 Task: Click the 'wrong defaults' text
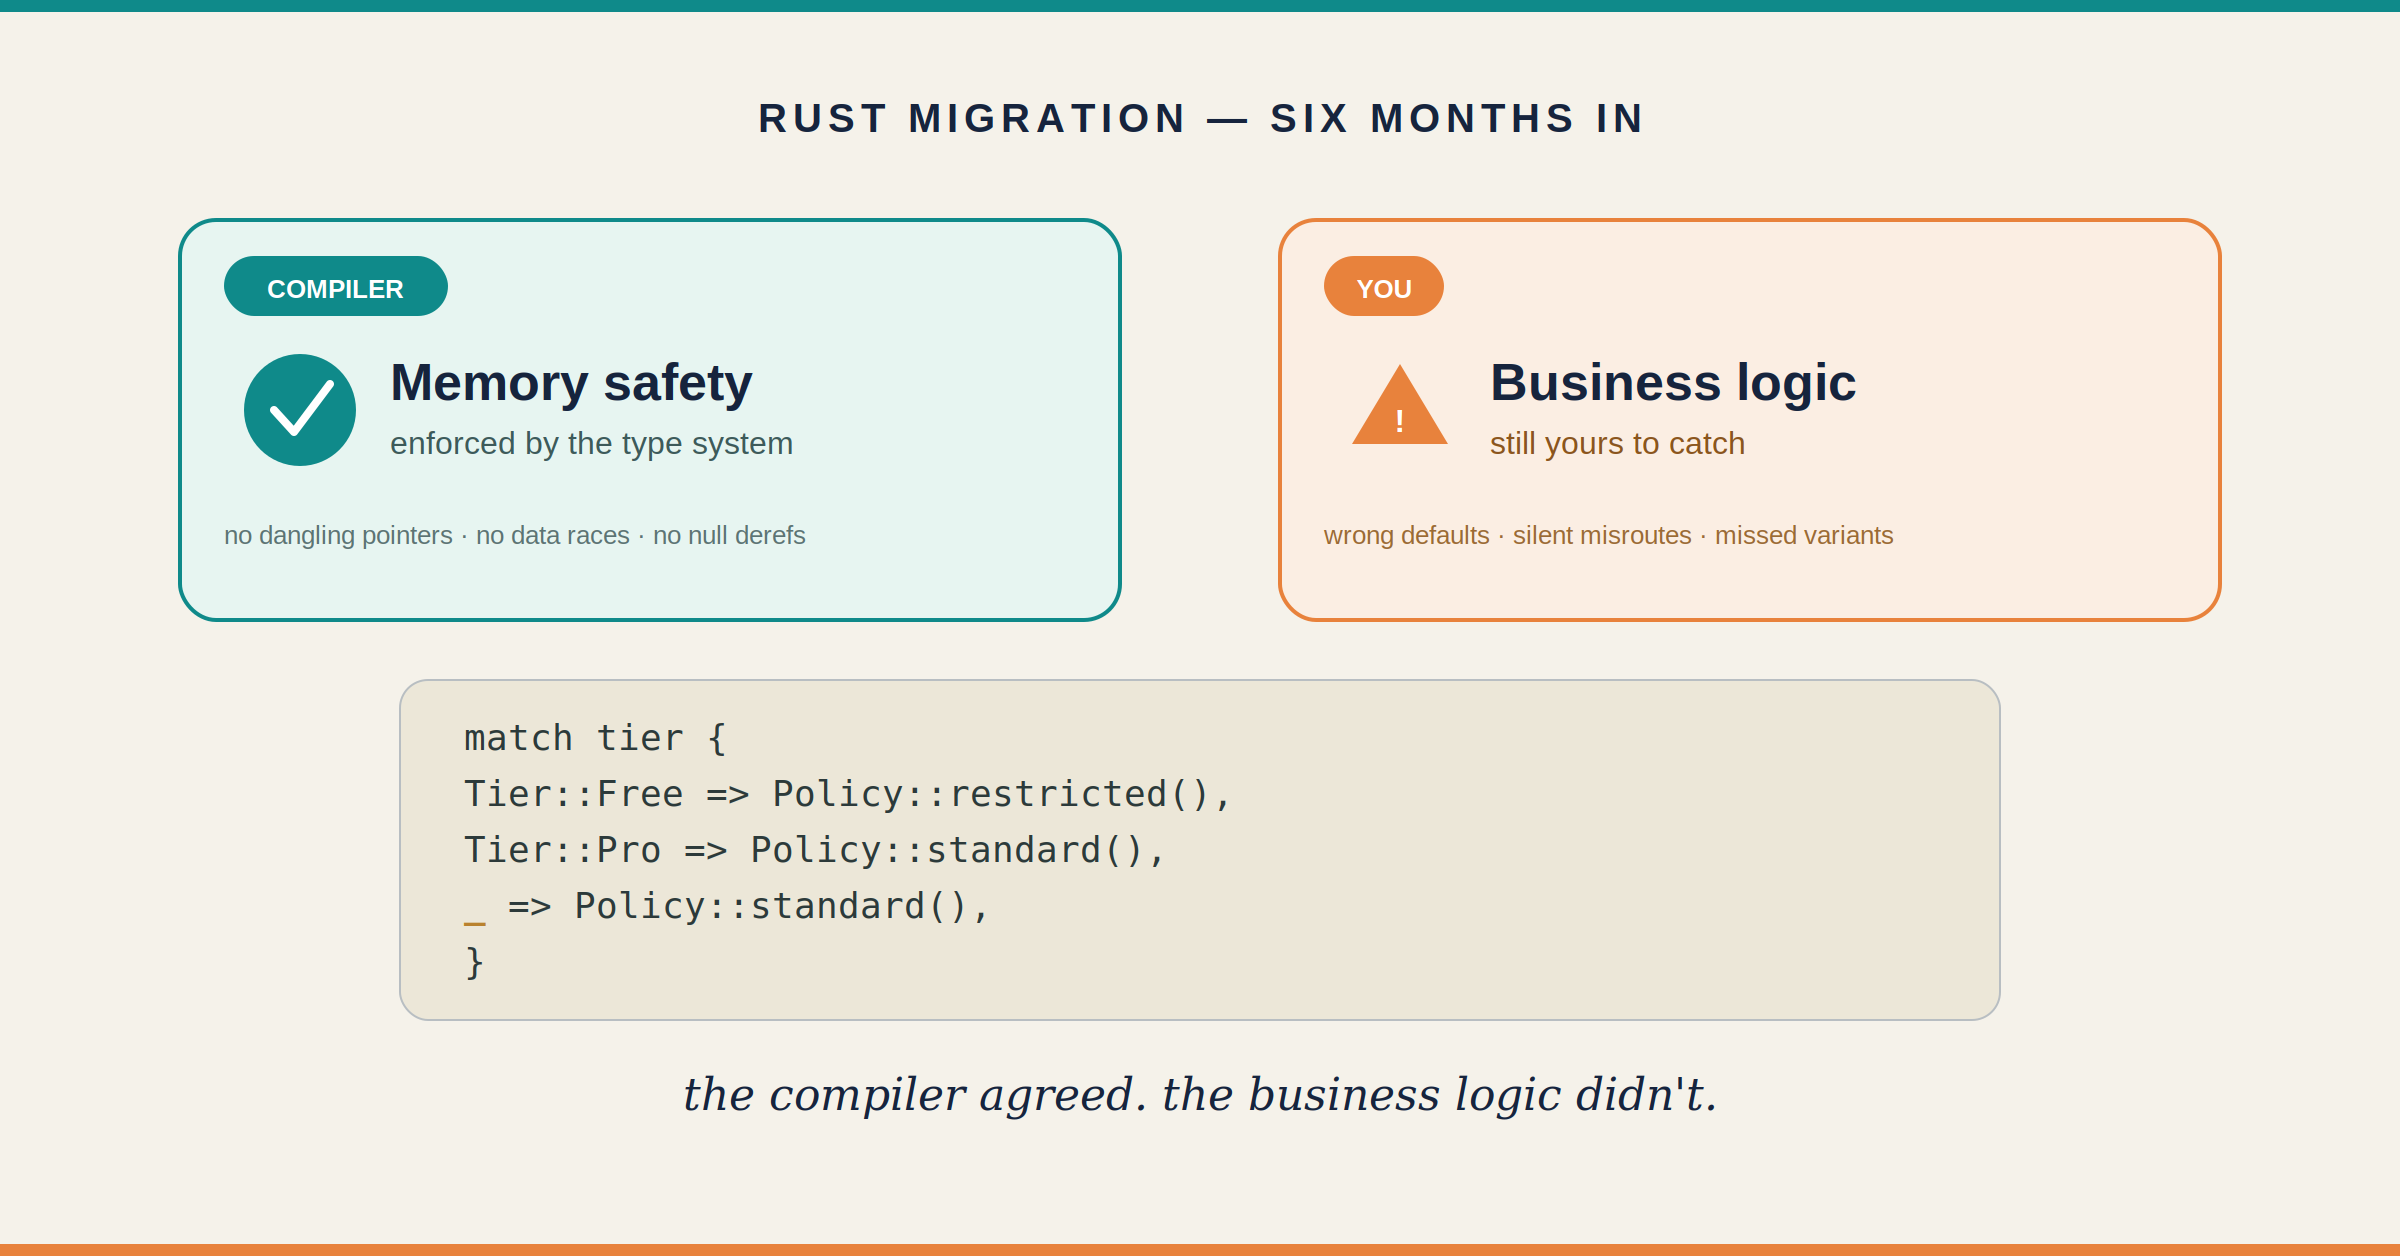1406,535
